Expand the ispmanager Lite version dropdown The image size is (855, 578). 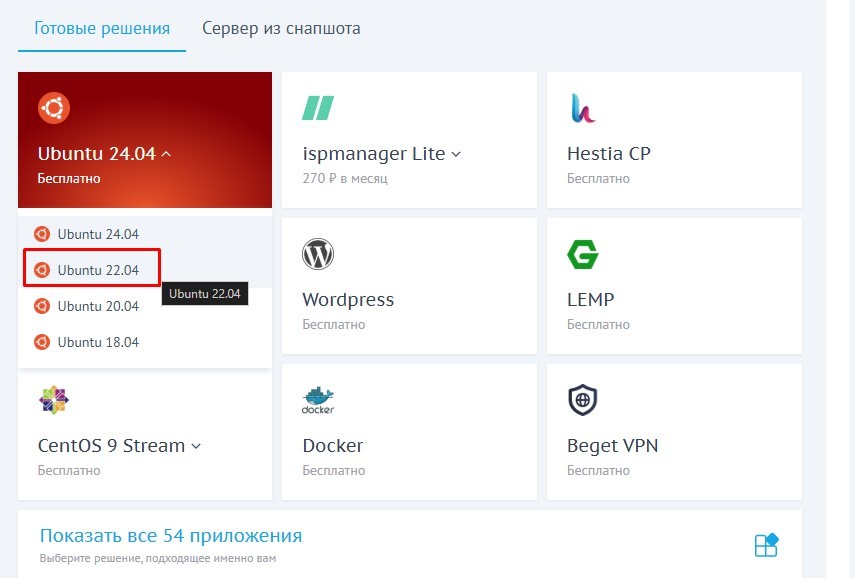click(456, 154)
